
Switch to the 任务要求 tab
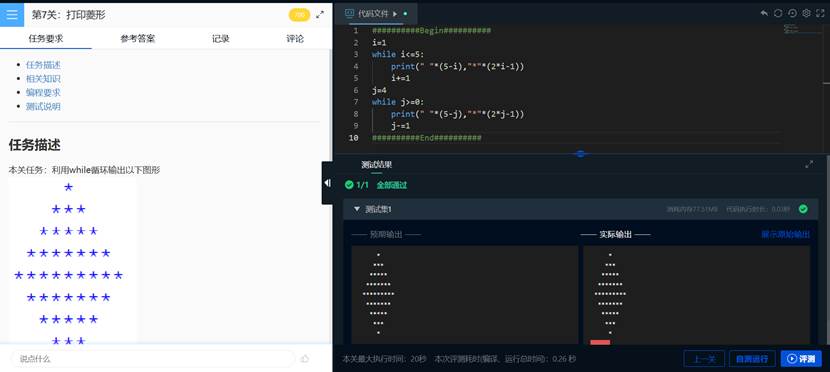pyautogui.click(x=46, y=39)
